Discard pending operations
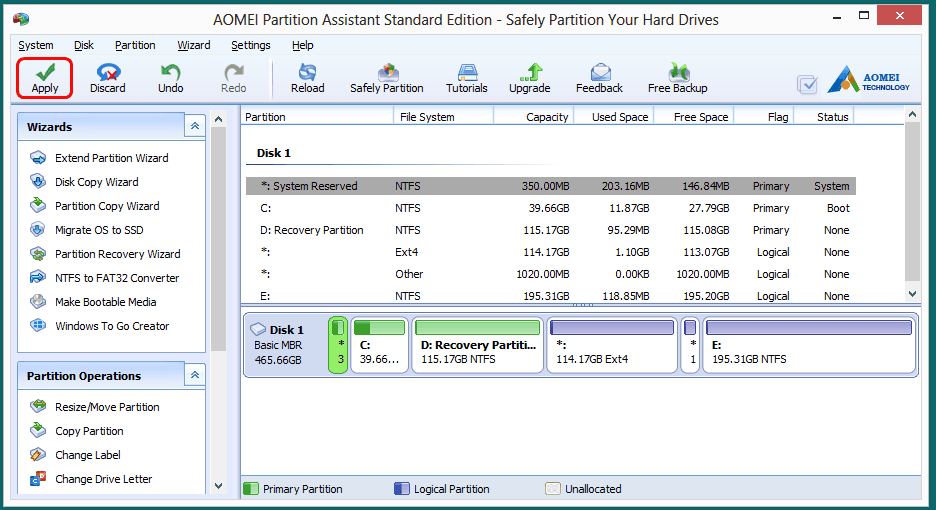Image resolution: width=936 pixels, height=510 pixels. tap(107, 78)
